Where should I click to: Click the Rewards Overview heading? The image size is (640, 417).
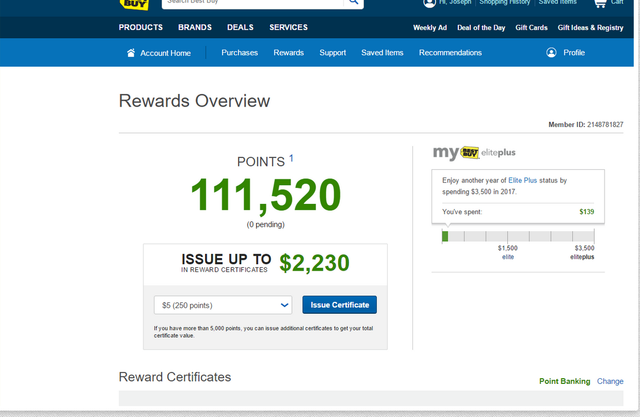(194, 101)
